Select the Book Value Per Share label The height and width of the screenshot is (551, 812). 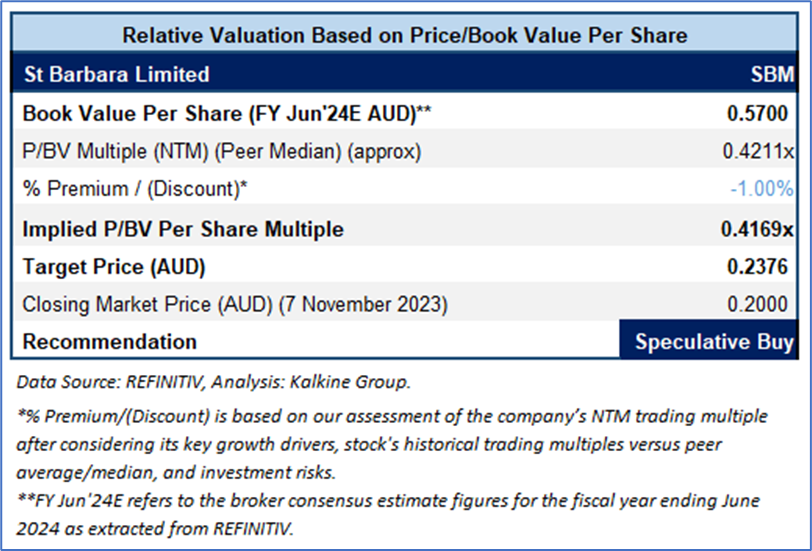tap(226, 113)
